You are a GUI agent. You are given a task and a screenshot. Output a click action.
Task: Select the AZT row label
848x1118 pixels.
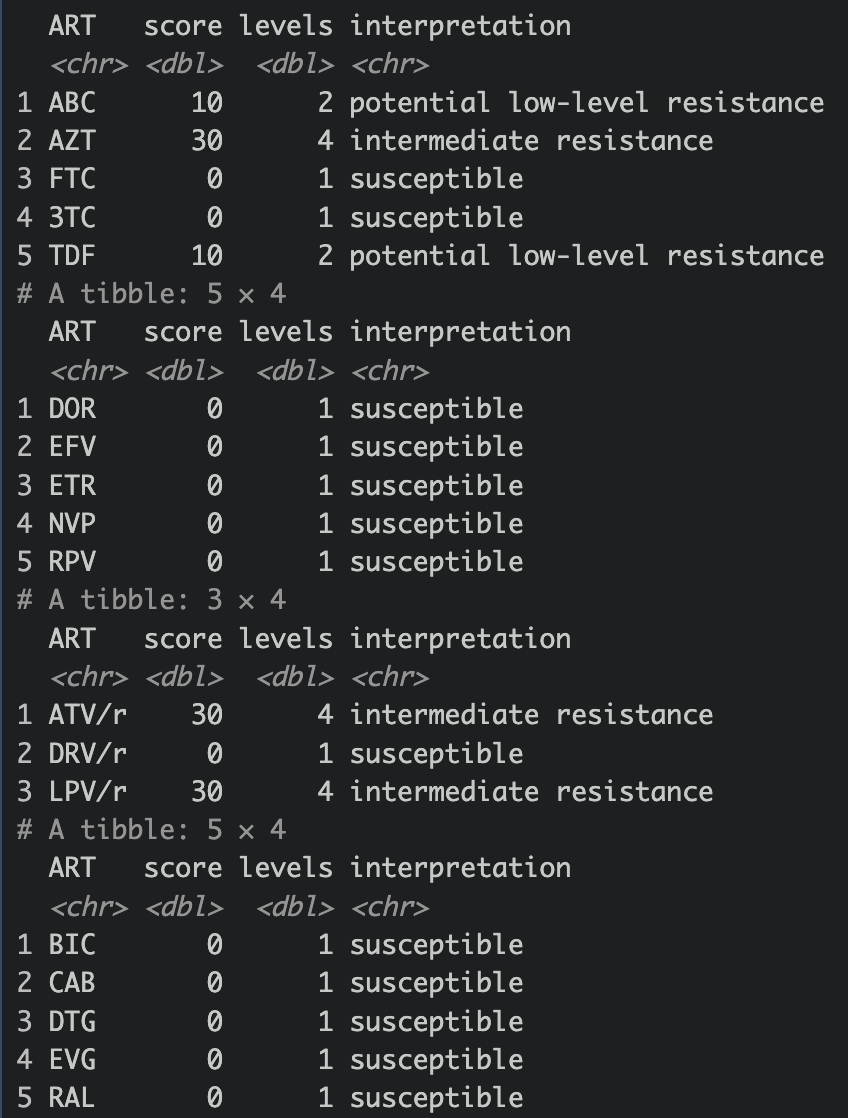tap(72, 141)
